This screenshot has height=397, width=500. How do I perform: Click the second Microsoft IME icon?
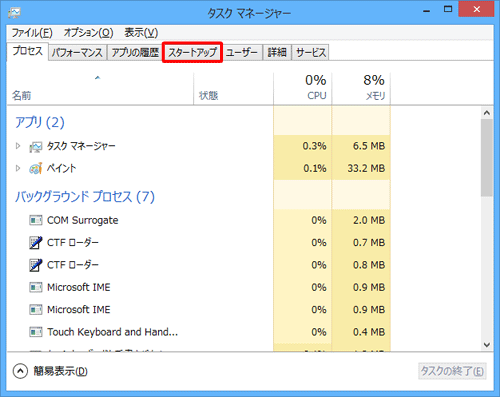[36, 310]
